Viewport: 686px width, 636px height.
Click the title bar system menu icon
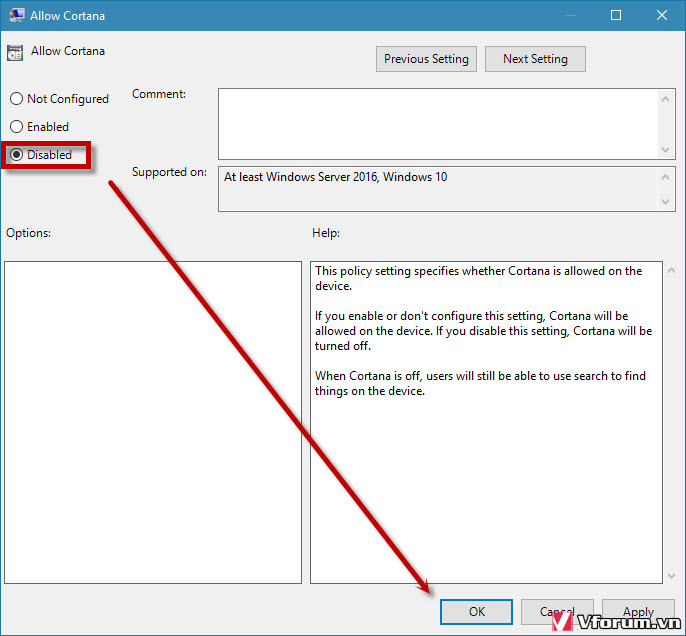click(17, 15)
